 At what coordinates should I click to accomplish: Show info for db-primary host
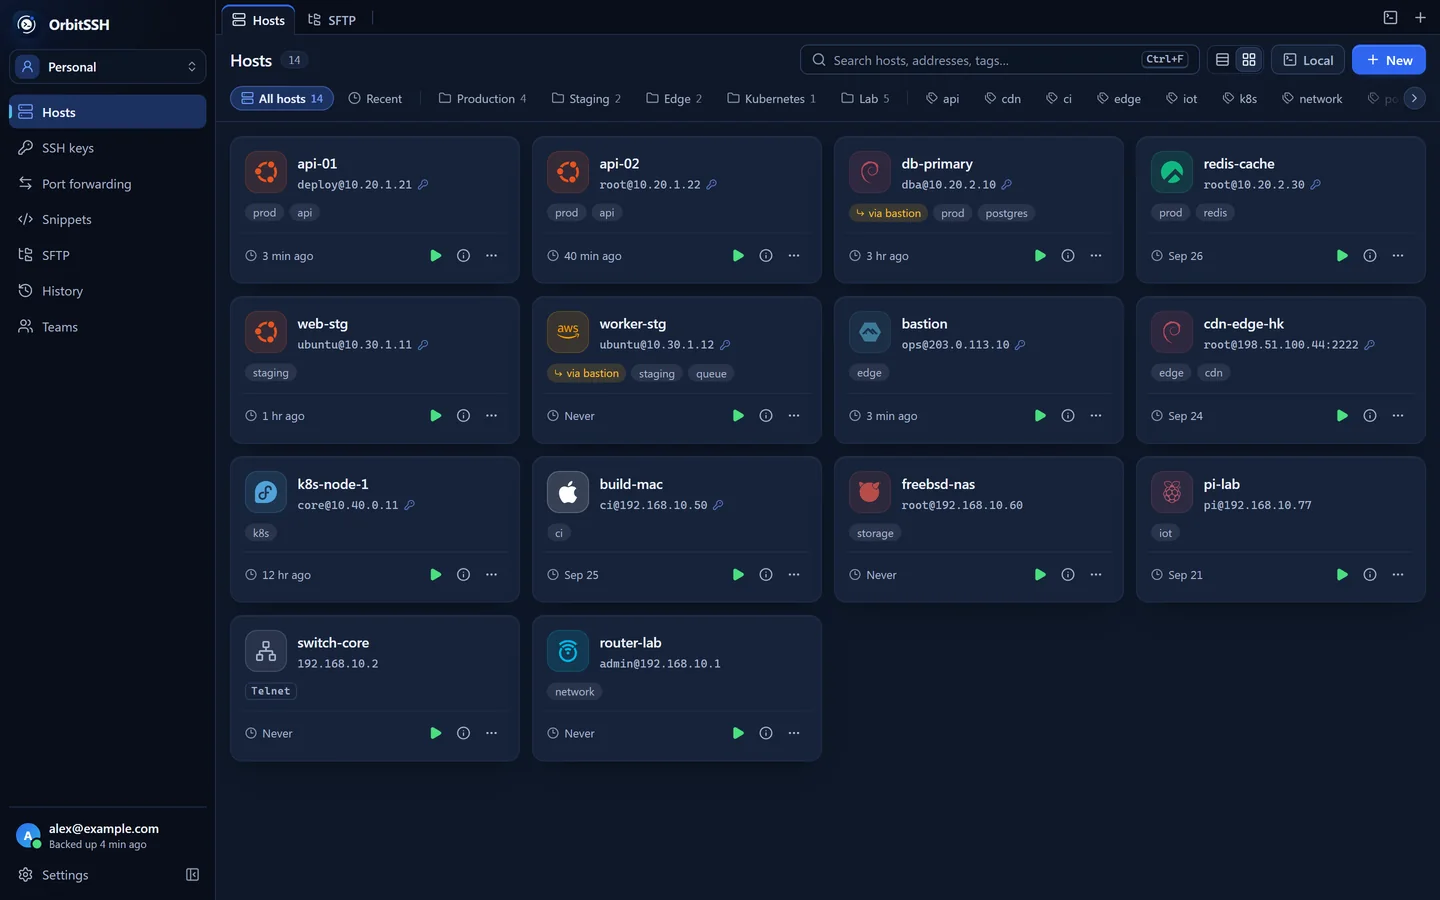pyautogui.click(x=1068, y=256)
